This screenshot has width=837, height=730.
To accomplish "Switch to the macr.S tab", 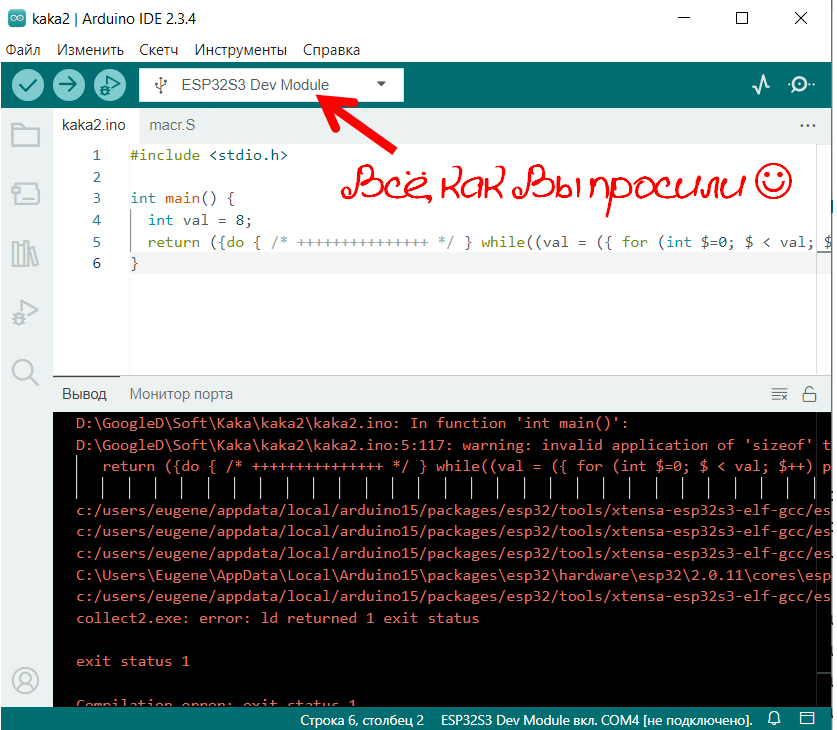I will click(x=172, y=125).
